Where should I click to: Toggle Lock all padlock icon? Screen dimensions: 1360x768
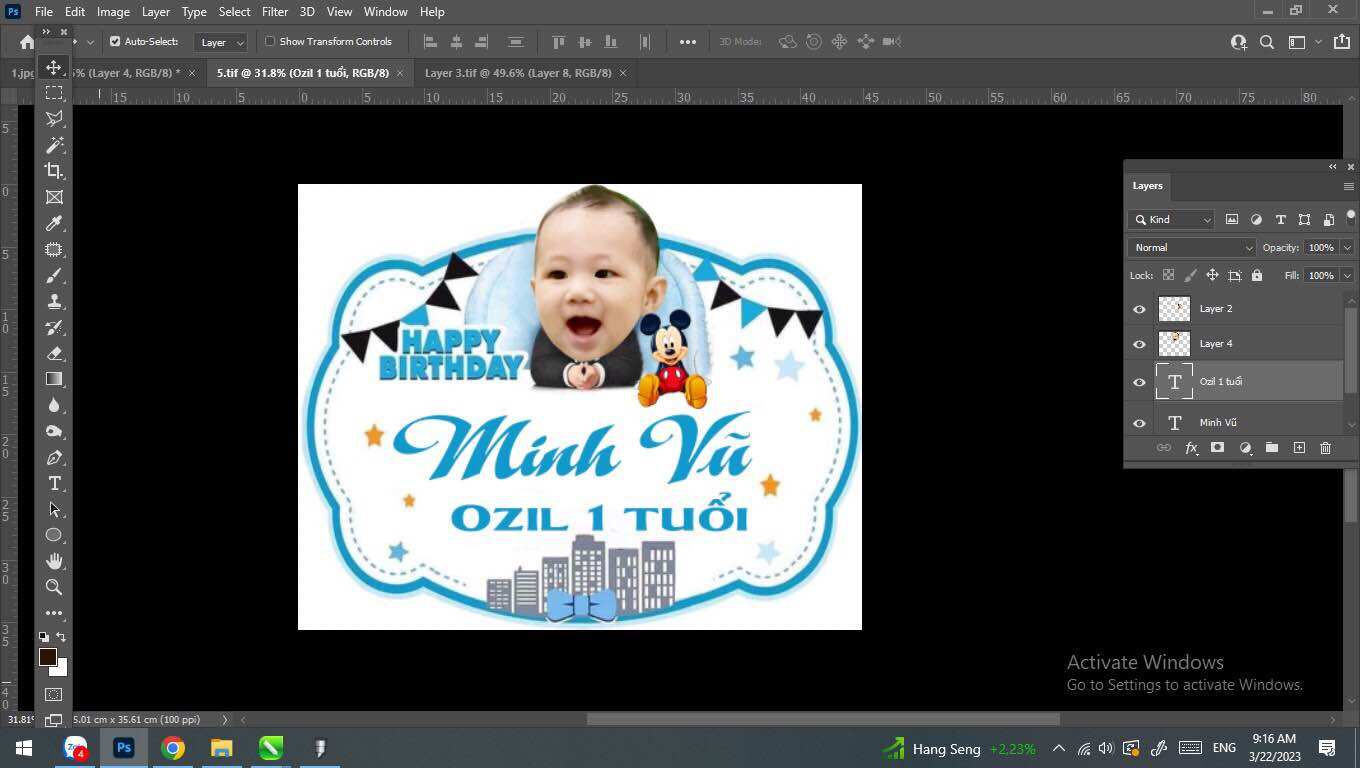click(1257, 275)
